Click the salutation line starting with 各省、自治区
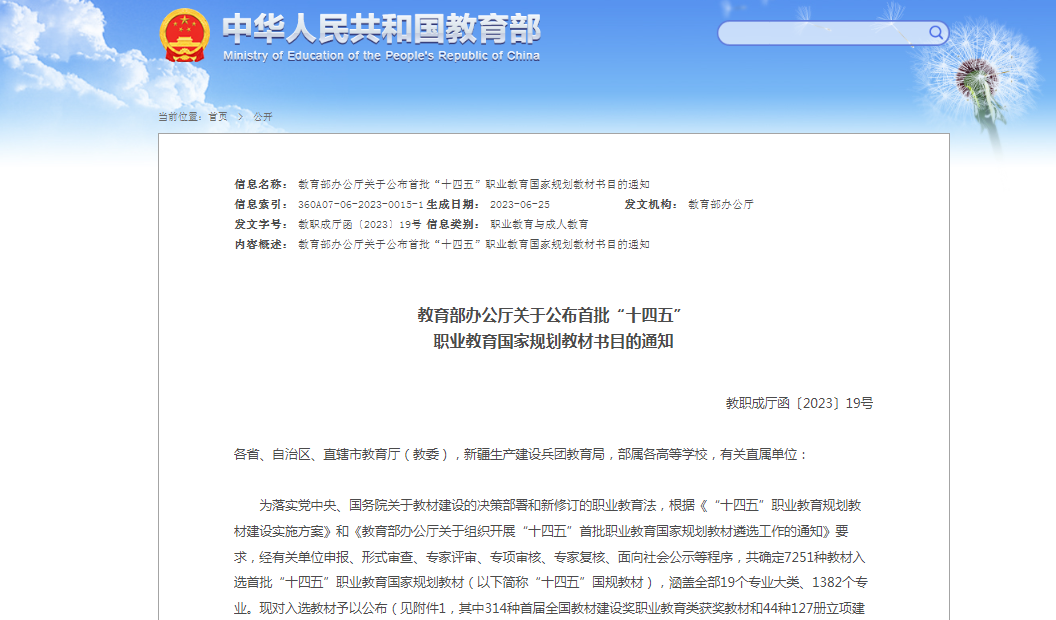Viewport: 1056px width, 620px height. click(x=520, y=455)
